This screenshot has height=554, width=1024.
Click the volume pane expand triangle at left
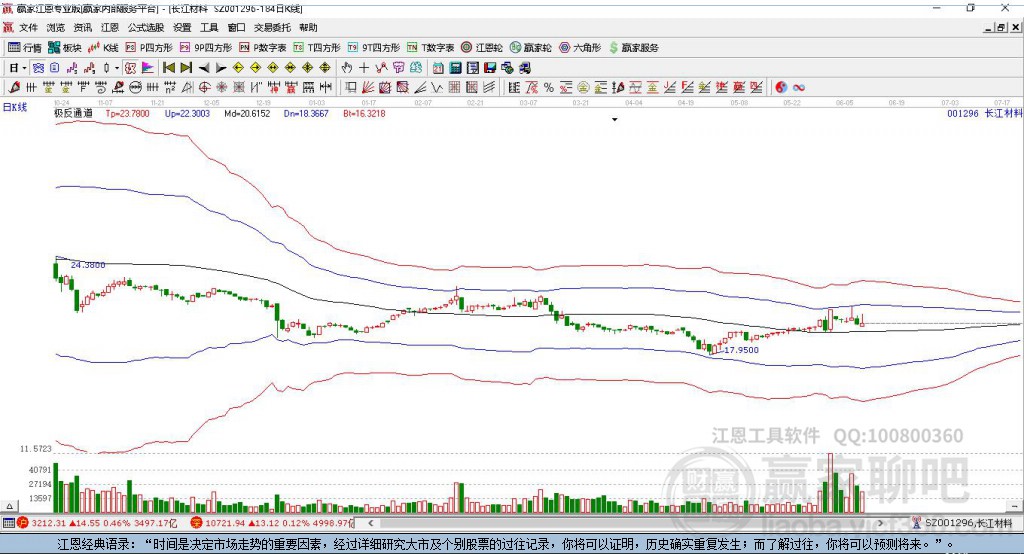pos(9,506)
